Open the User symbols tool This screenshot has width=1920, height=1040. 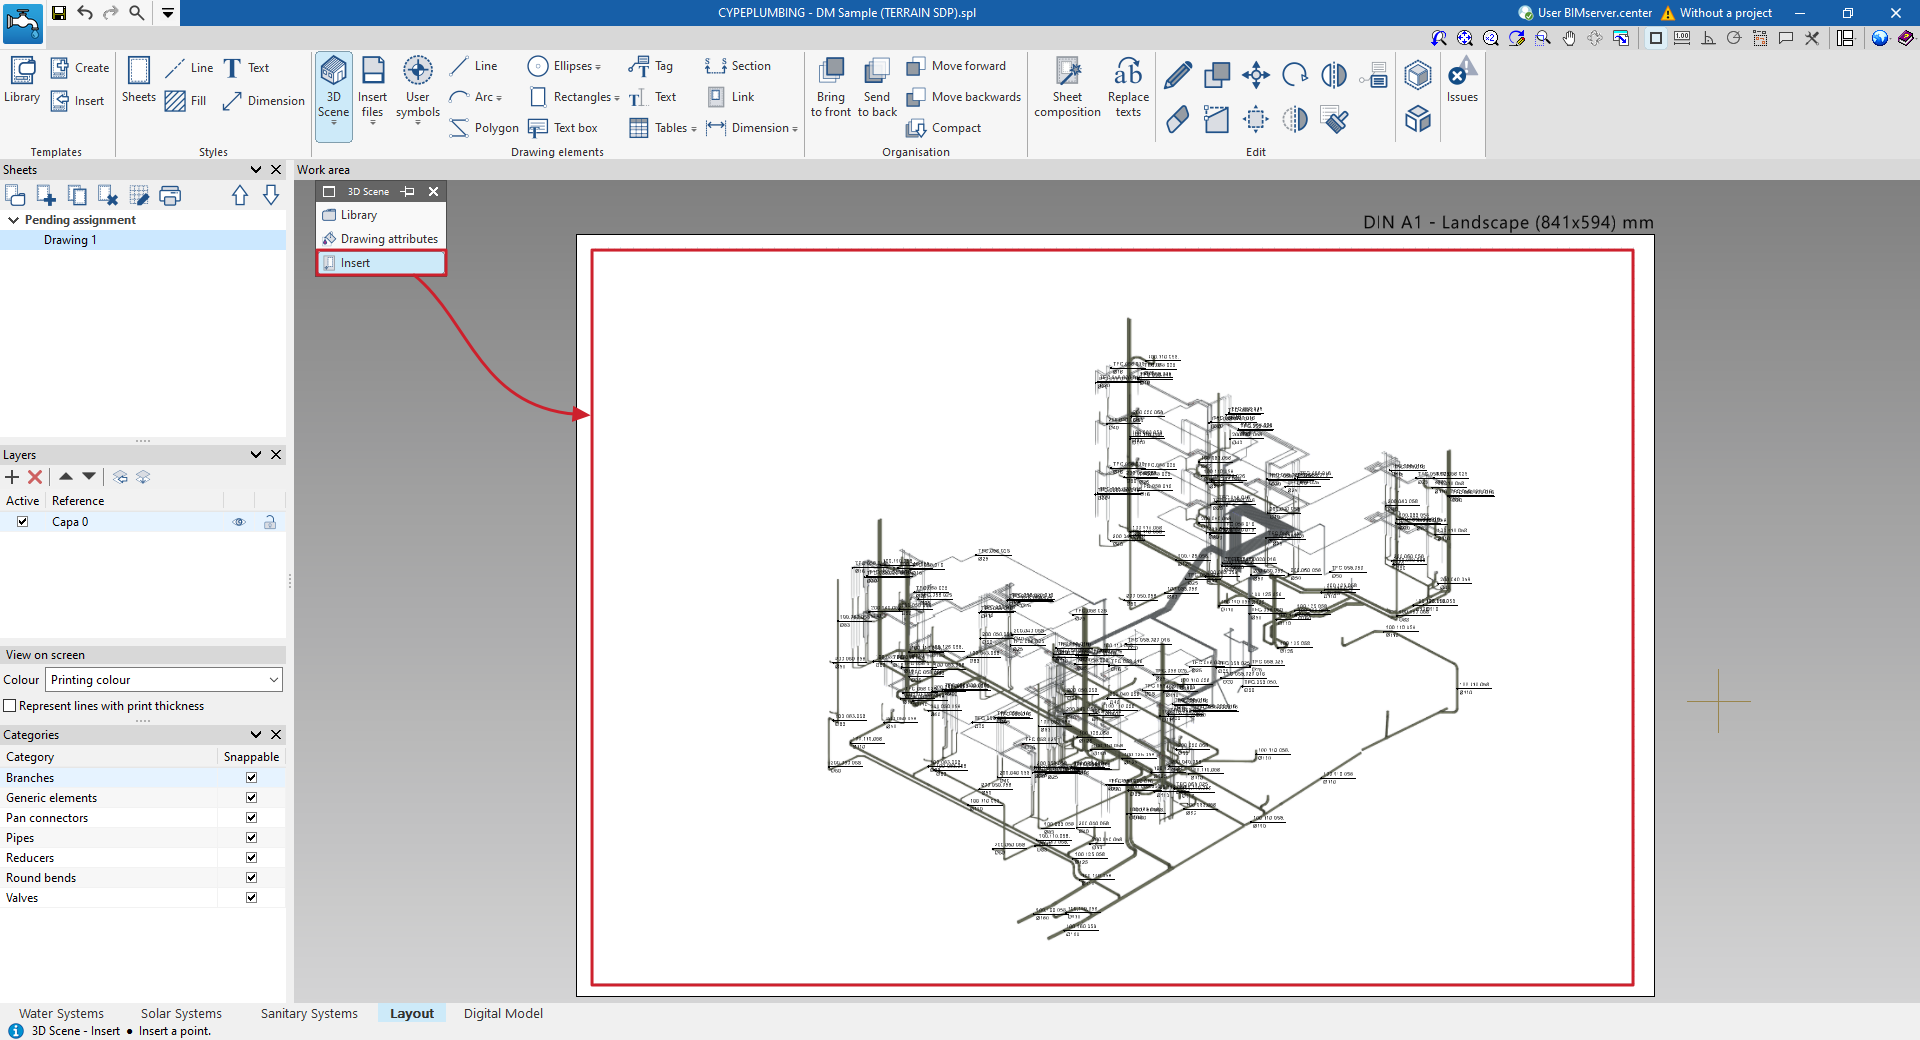417,87
